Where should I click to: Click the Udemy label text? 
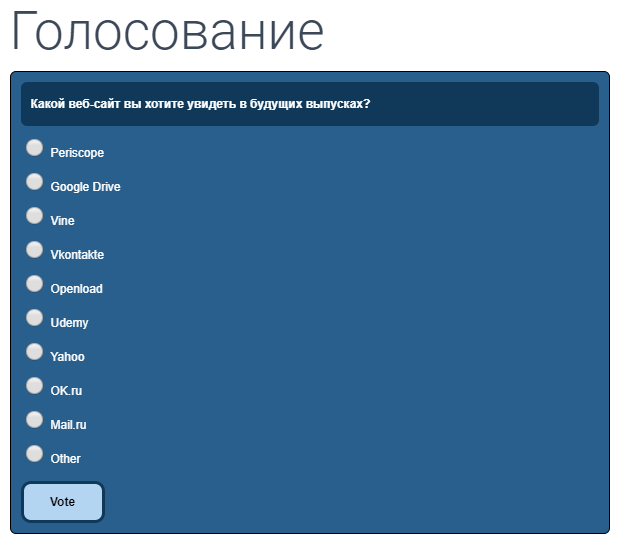[69, 323]
